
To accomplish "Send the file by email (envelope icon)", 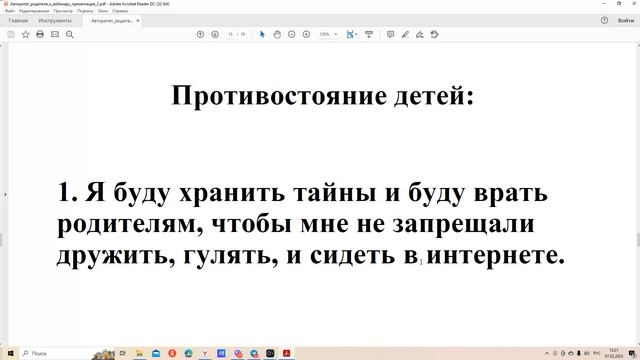I will coord(55,35).
